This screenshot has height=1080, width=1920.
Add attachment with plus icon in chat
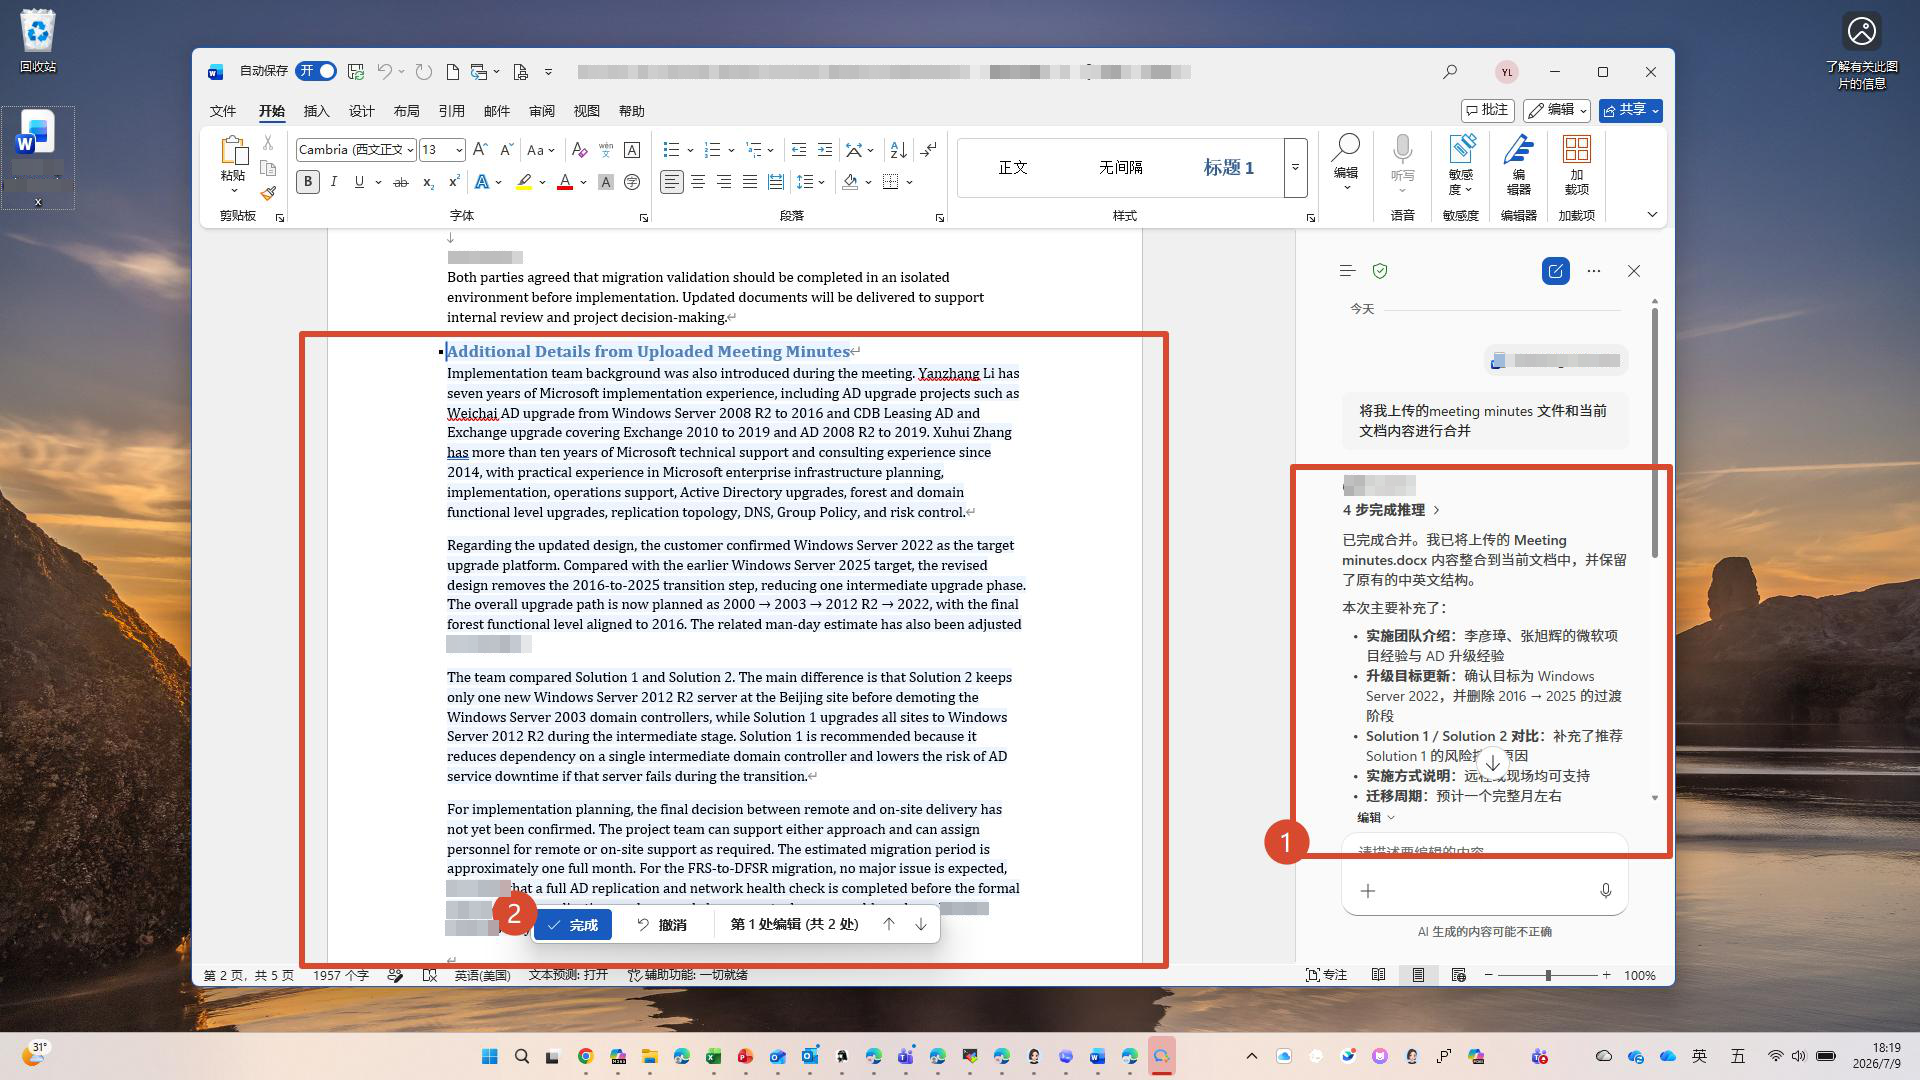pos(1368,891)
